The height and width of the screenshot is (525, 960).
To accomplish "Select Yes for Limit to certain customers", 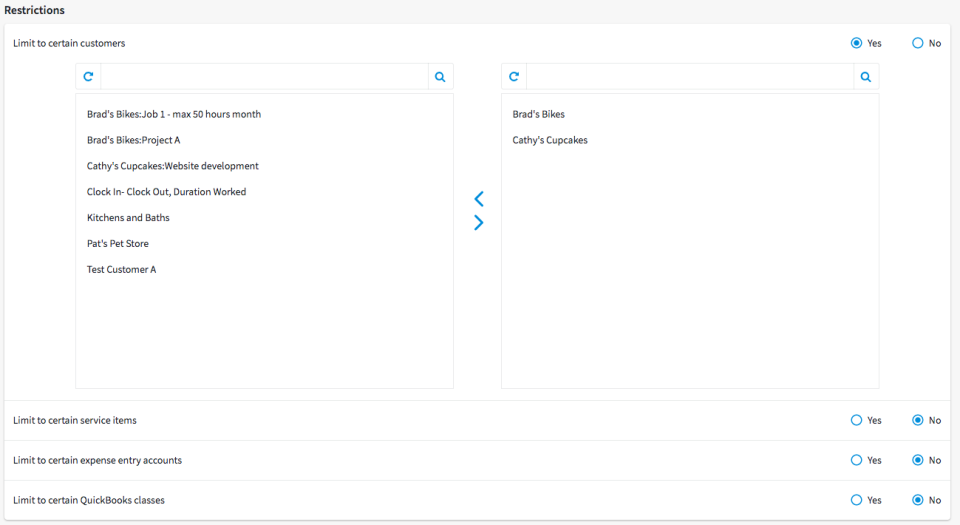I will pyautogui.click(x=857, y=43).
